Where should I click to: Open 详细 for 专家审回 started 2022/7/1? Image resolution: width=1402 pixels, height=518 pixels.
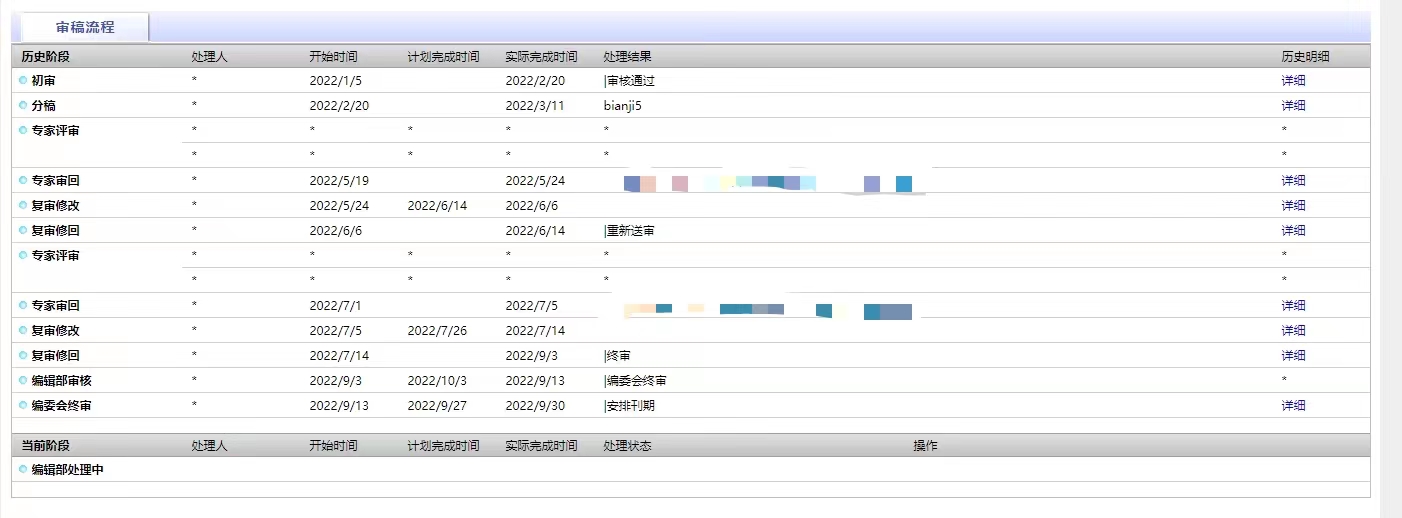click(x=1293, y=306)
